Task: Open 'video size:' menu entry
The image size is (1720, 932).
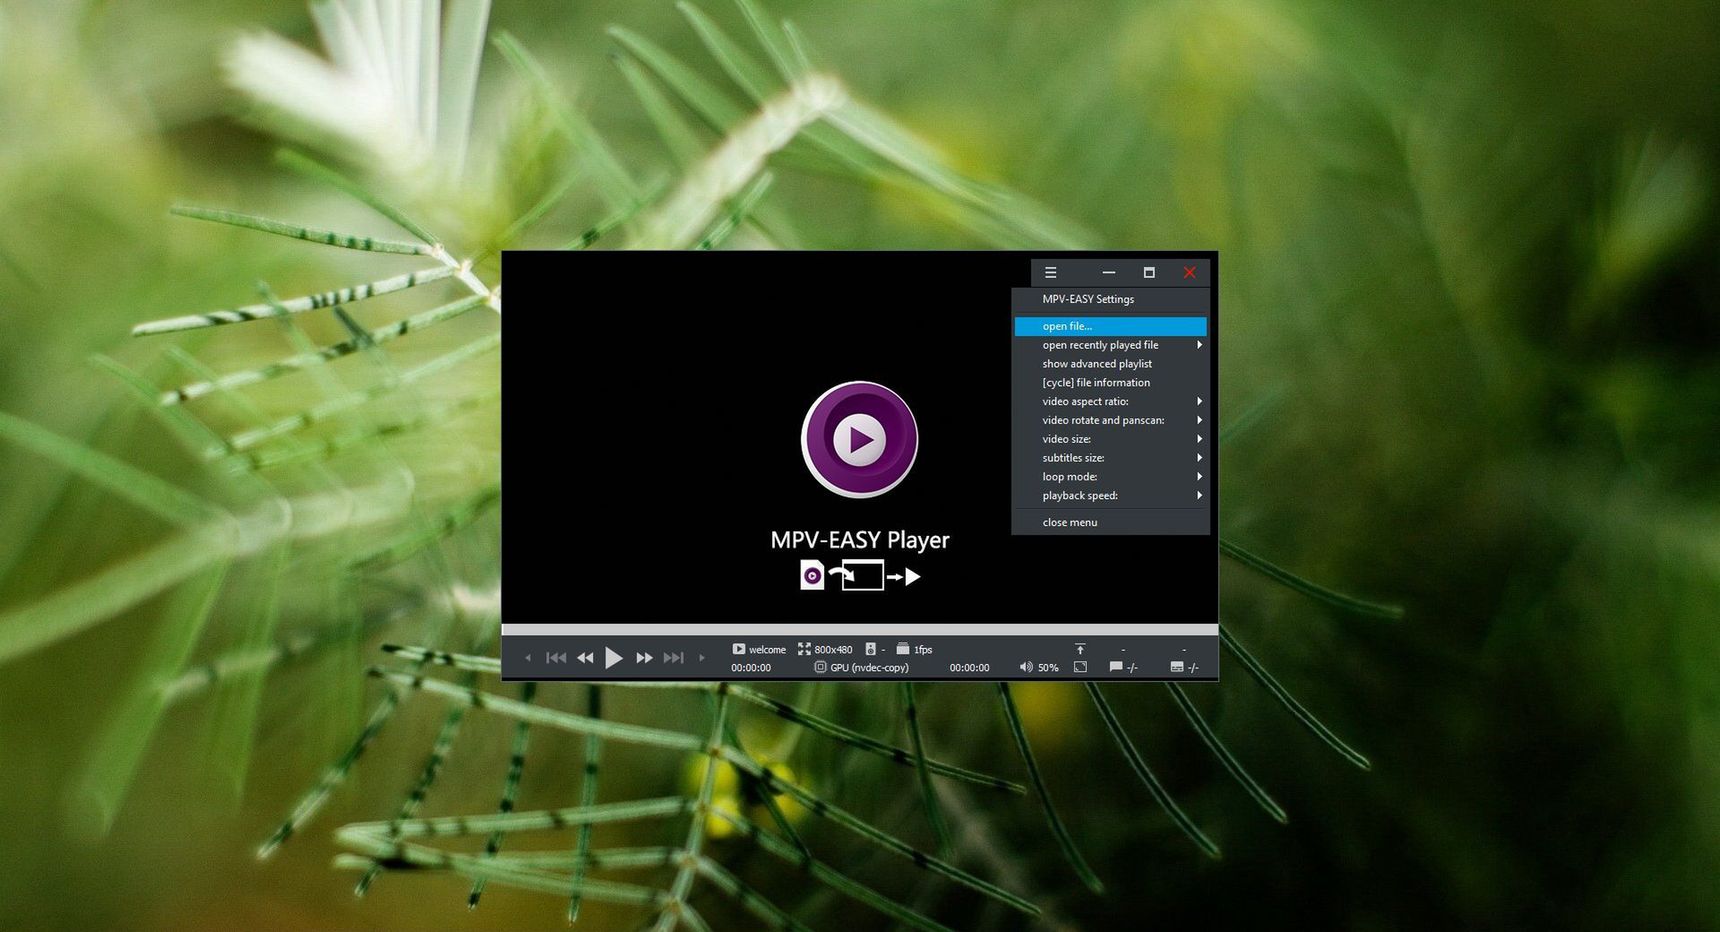Action: point(1110,439)
